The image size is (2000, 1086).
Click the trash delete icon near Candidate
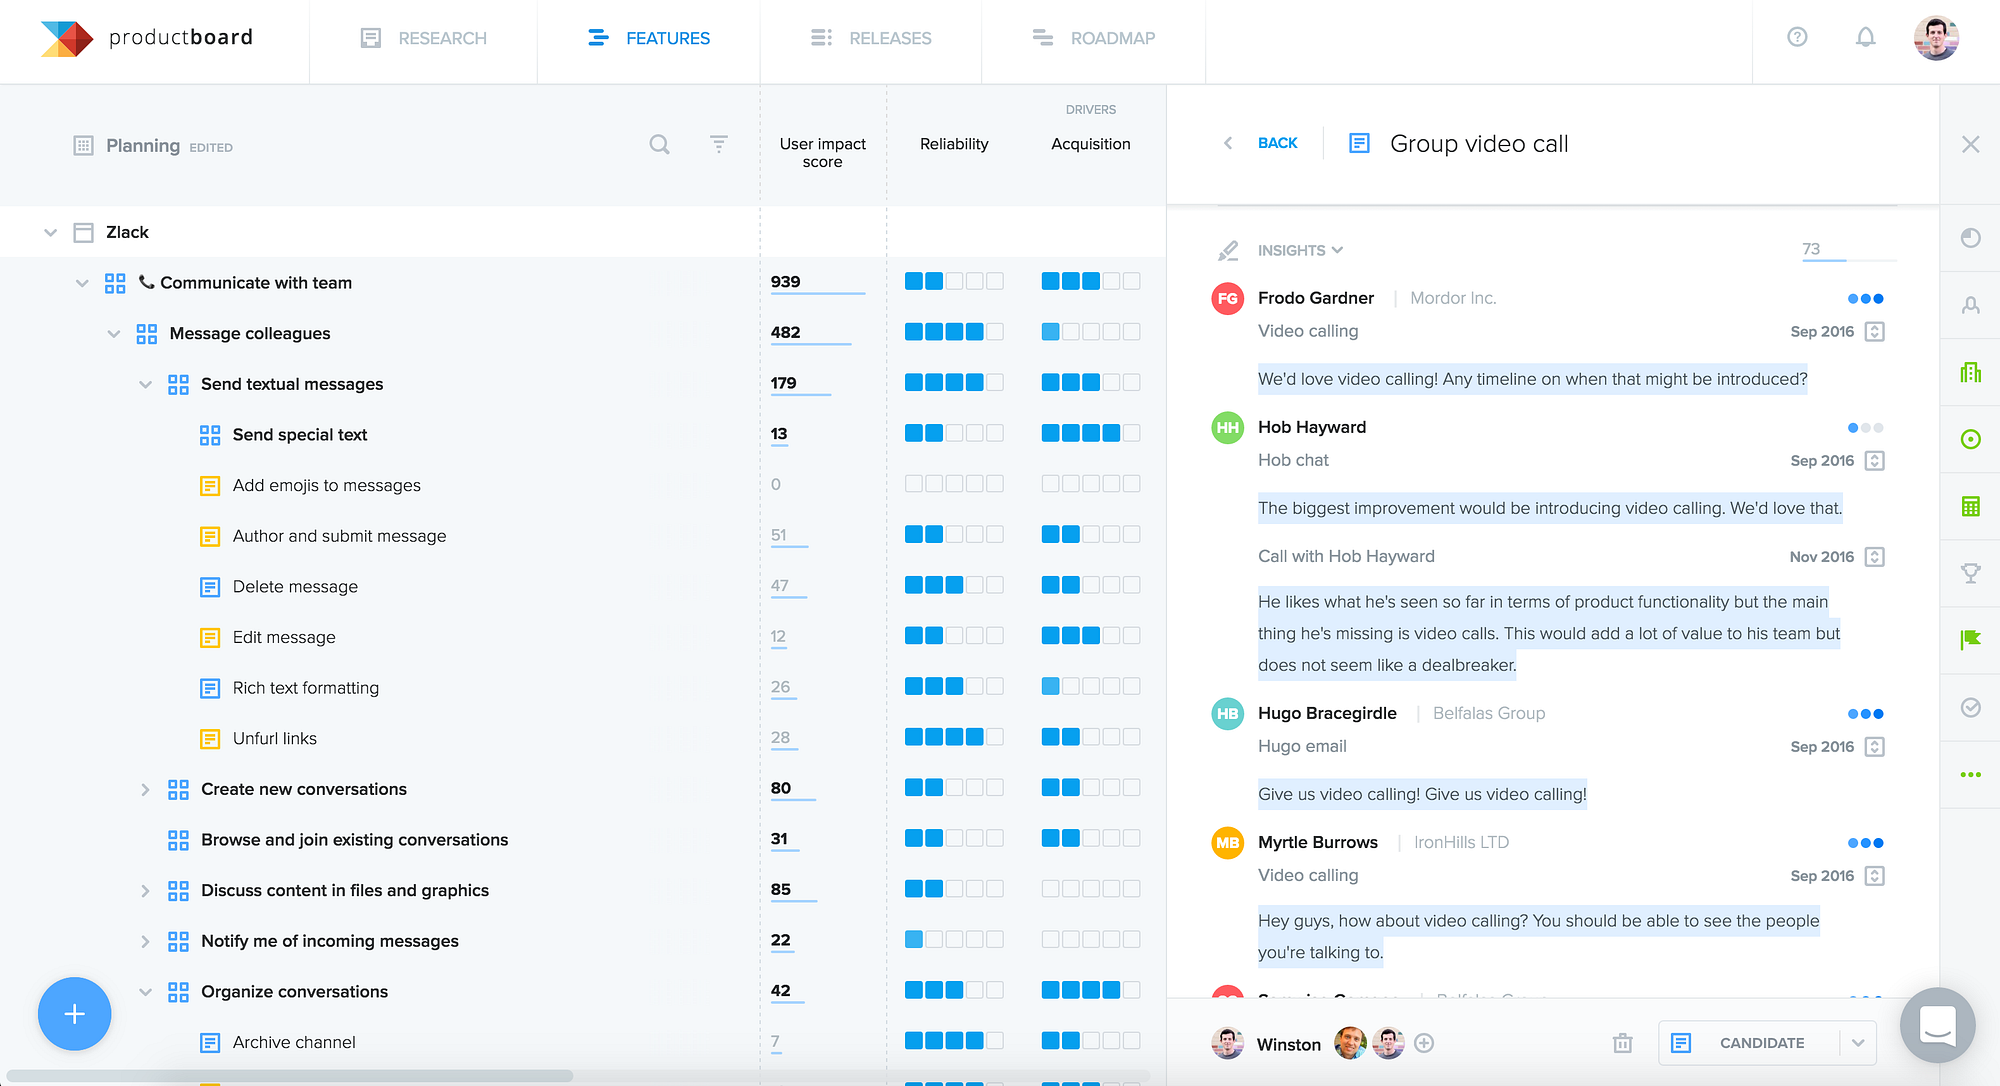[x=1622, y=1043]
